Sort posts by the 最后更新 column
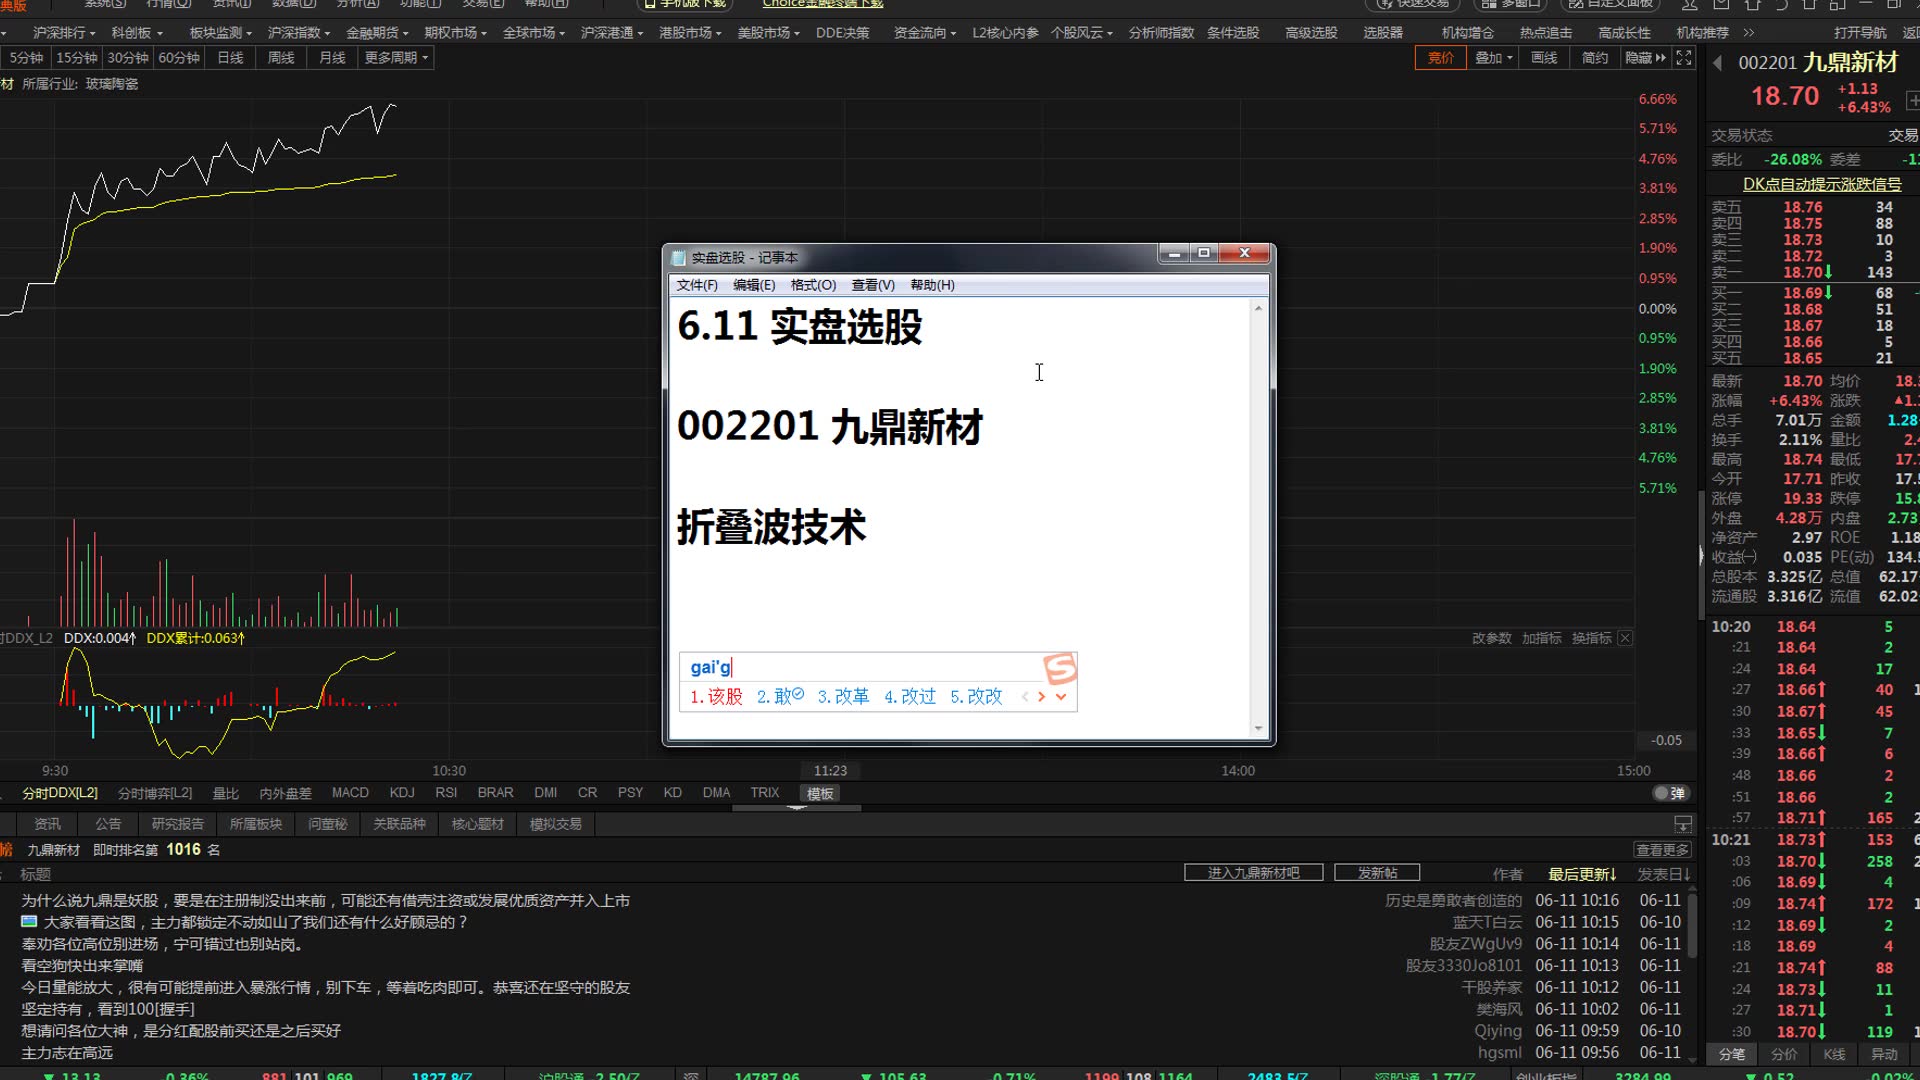1920x1080 pixels. point(1582,874)
